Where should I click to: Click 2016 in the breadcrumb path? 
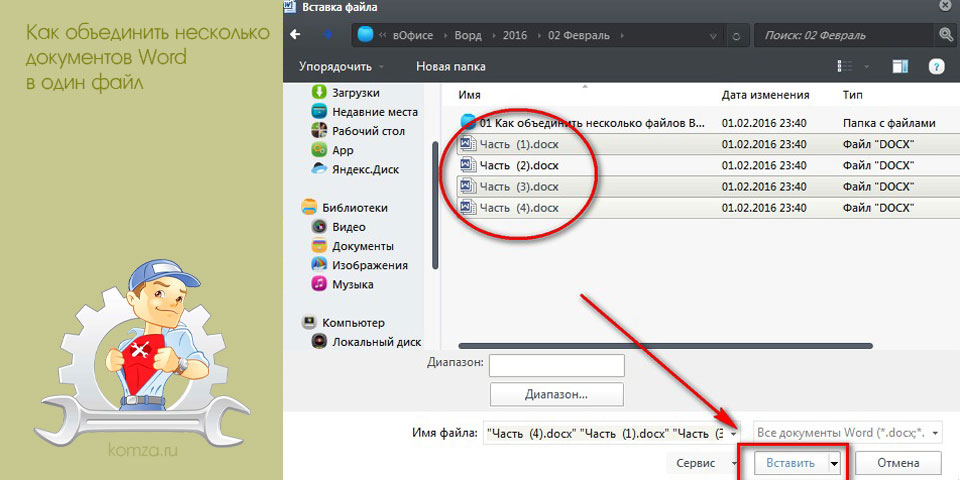pyautogui.click(x=515, y=36)
